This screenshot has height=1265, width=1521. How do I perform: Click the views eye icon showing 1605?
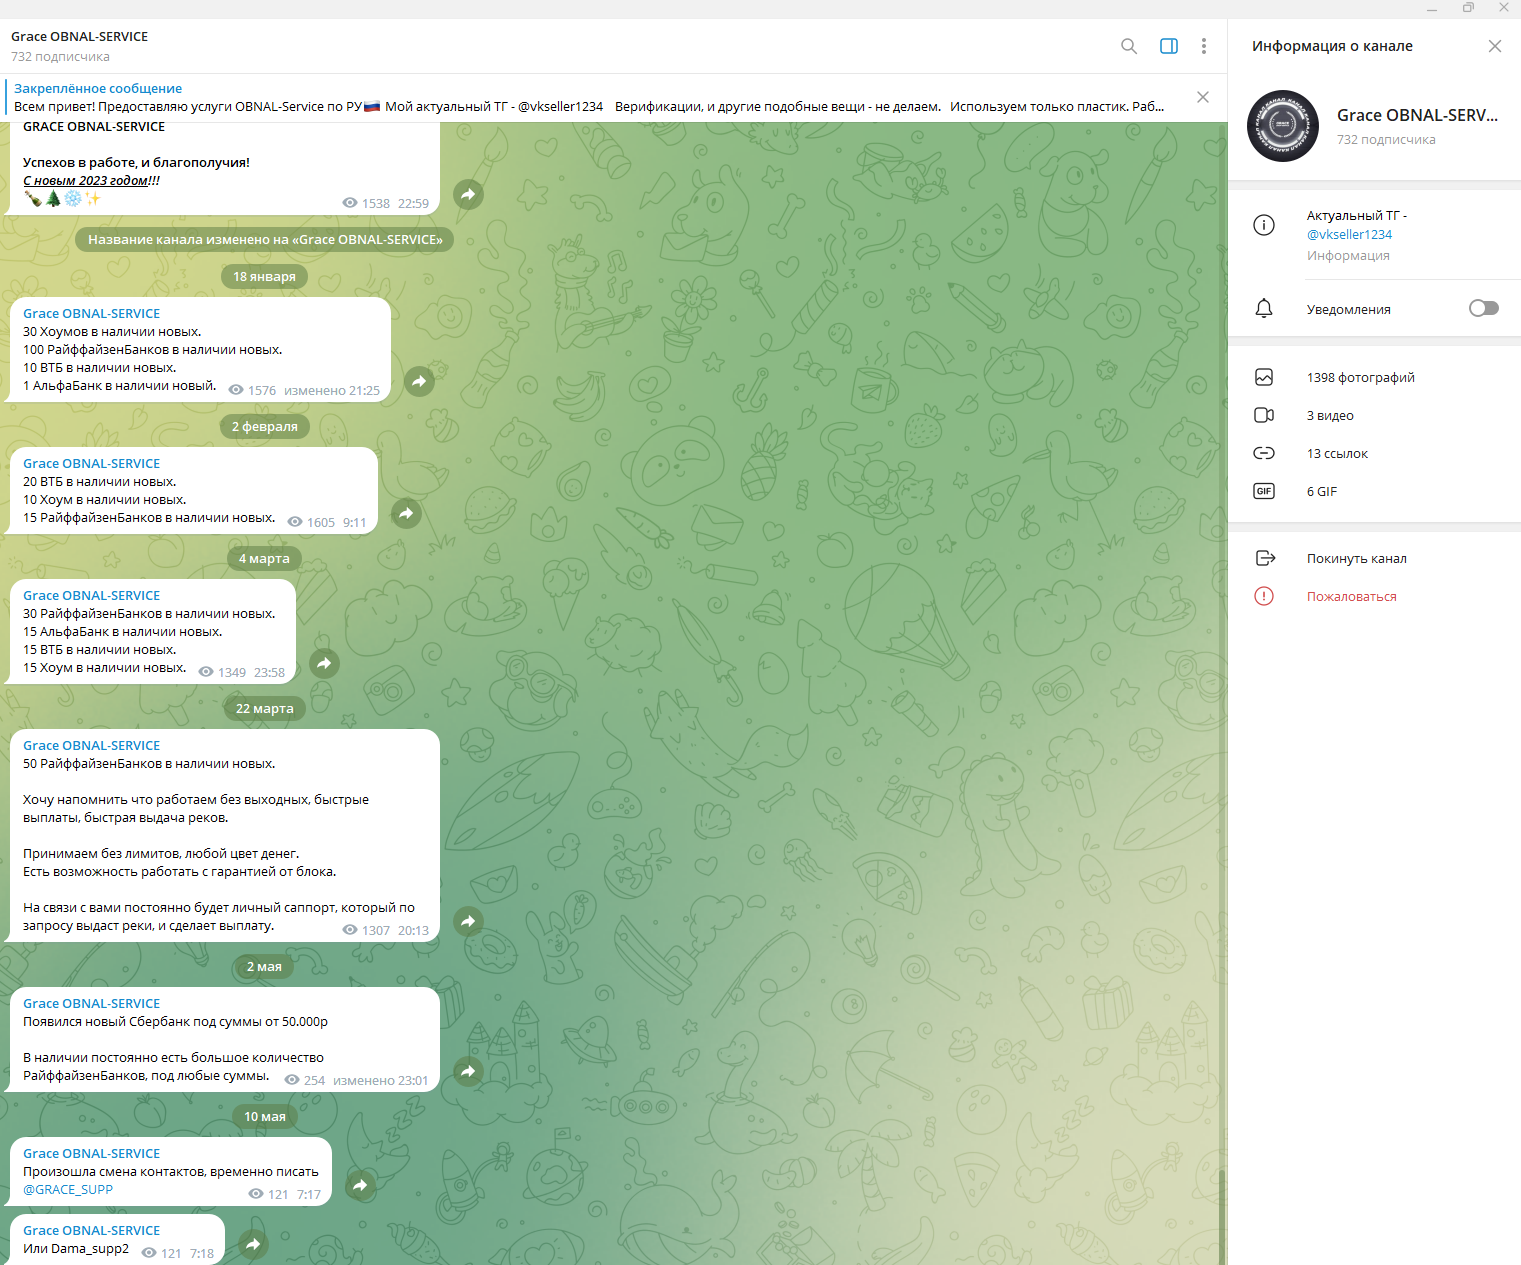coord(295,522)
